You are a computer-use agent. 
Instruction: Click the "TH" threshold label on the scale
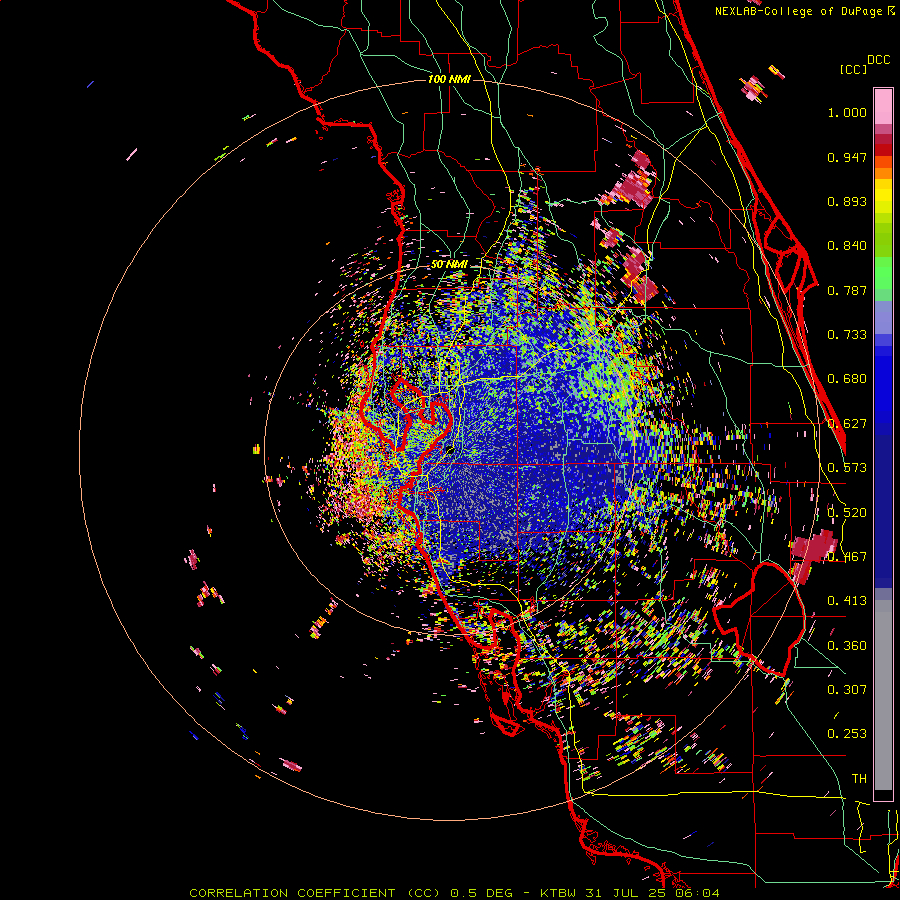click(859, 779)
